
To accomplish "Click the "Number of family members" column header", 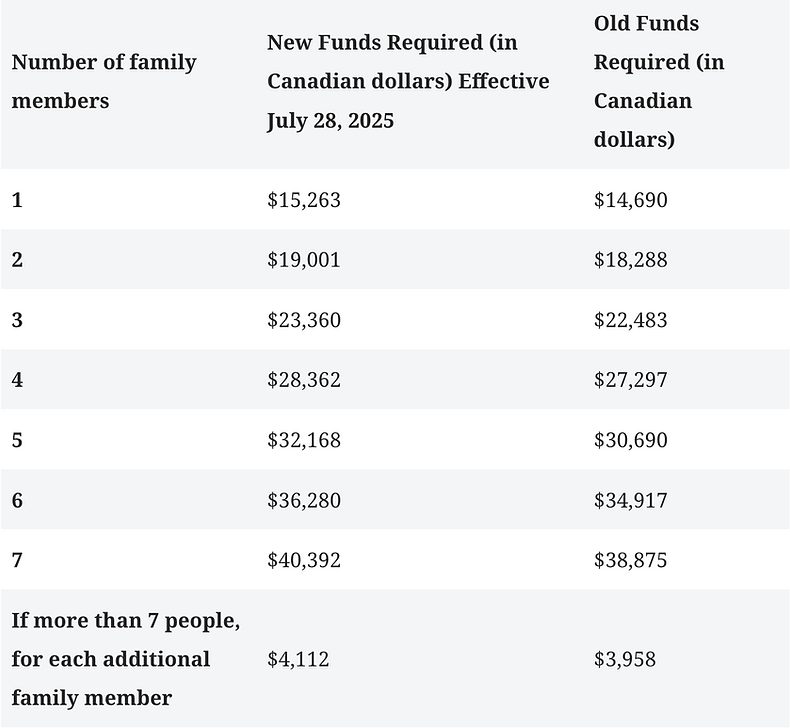I will coord(104,81).
